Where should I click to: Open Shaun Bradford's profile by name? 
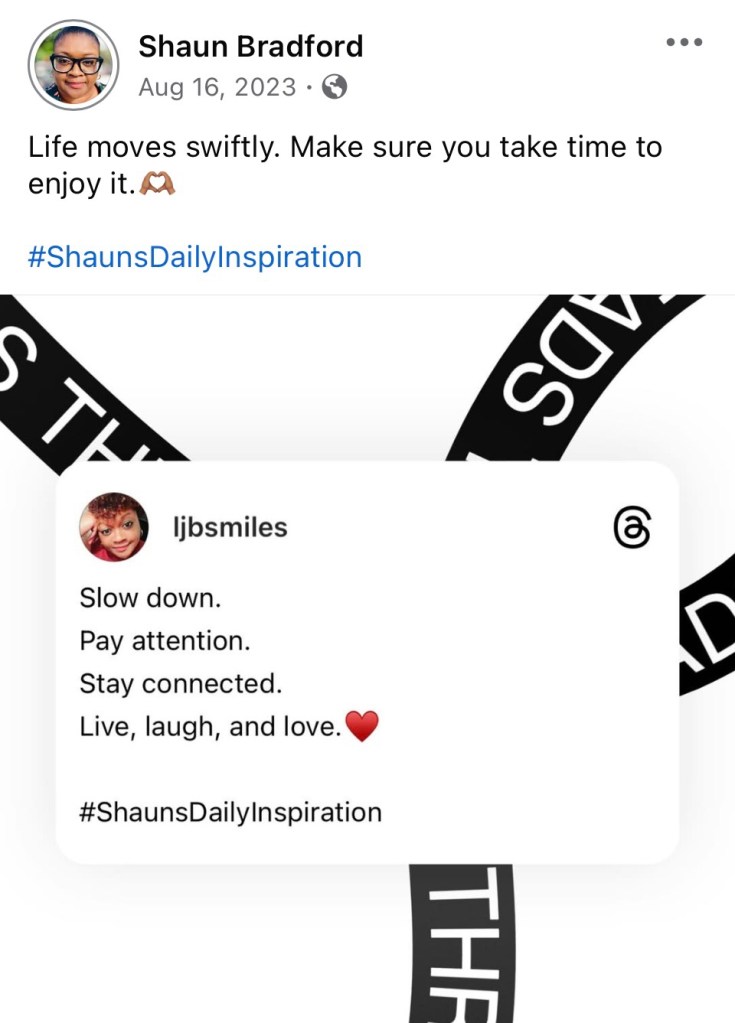pyautogui.click(x=250, y=46)
